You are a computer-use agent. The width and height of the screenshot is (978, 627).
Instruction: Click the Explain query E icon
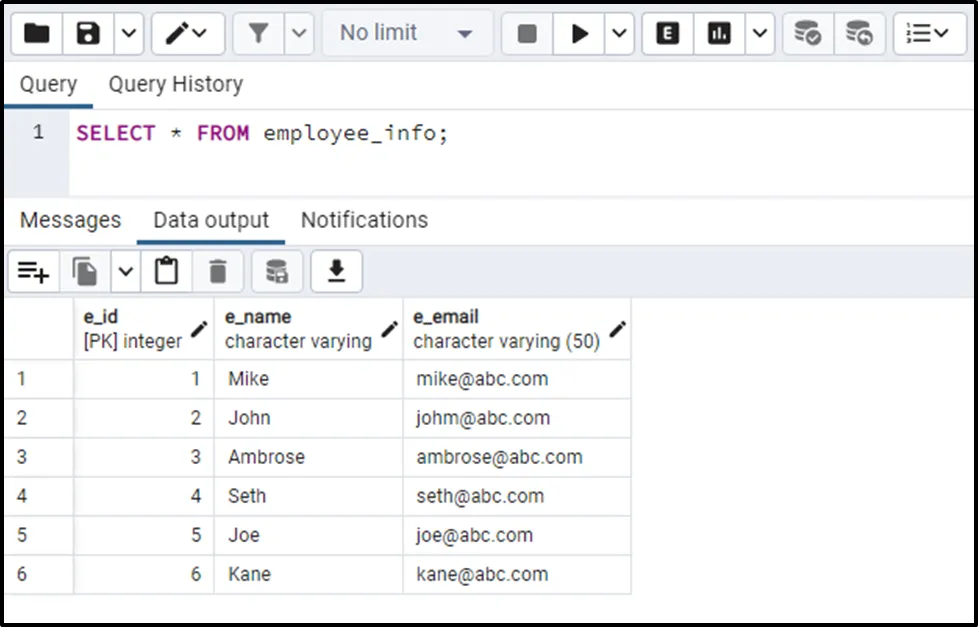pyautogui.click(x=667, y=34)
